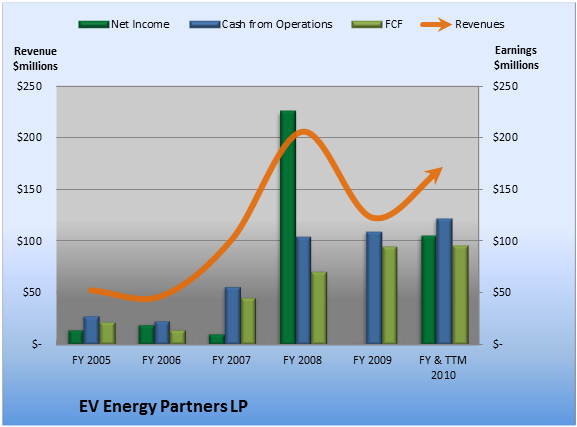577x427 pixels.
Task: Click the 'FY 2008' axis label
Action: point(302,360)
